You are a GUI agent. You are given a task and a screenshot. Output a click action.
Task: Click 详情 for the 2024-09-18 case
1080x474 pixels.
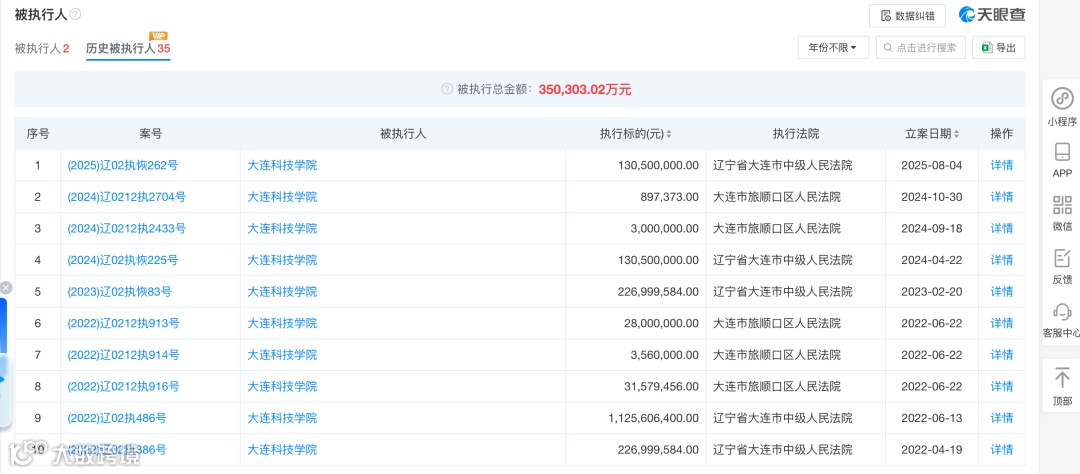[x=1001, y=229]
